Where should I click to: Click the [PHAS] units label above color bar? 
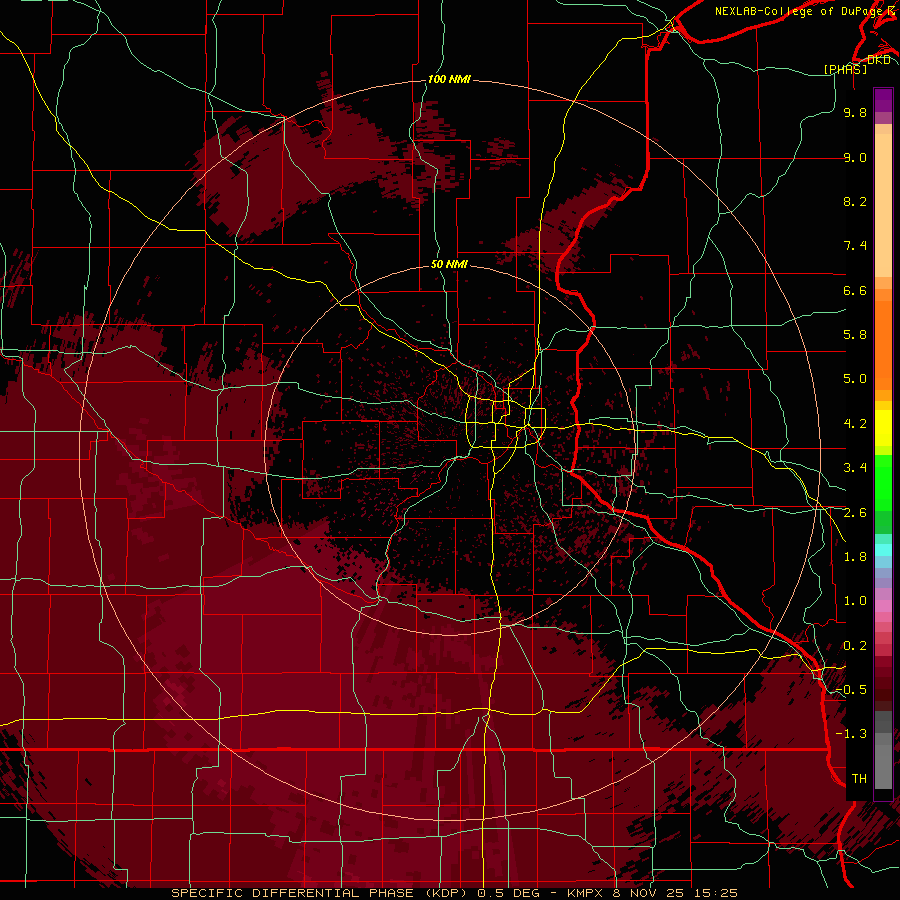pos(845,69)
